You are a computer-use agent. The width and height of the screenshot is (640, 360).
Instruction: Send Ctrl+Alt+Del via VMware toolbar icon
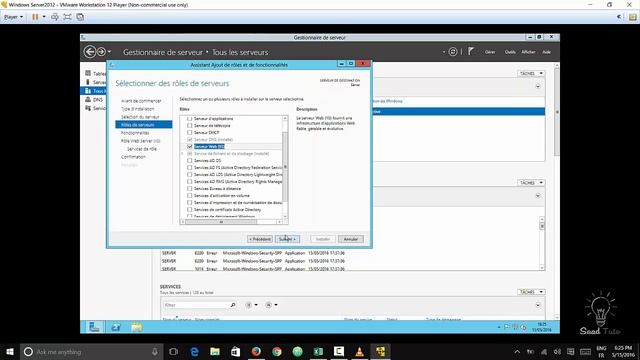coord(55,17)
